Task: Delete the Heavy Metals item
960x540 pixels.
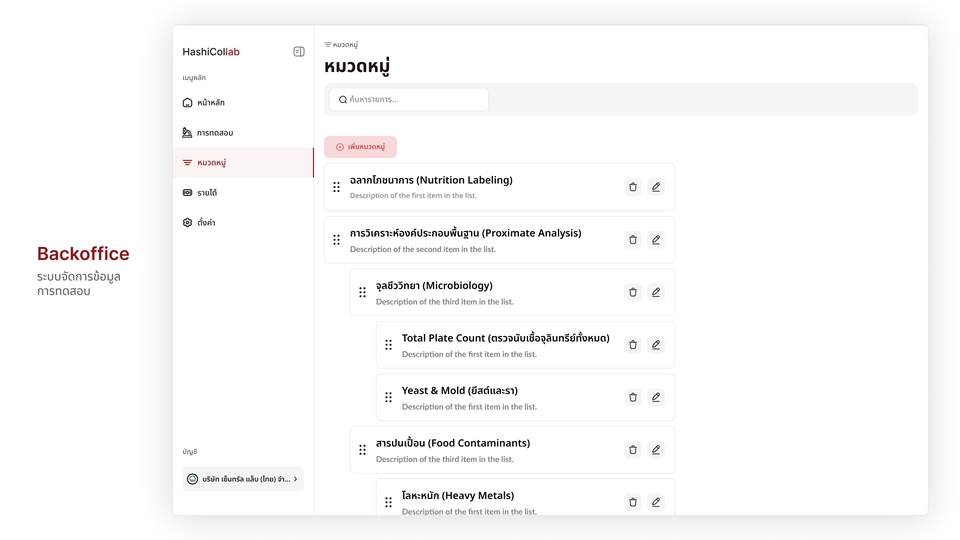Action: pos(632,502)
